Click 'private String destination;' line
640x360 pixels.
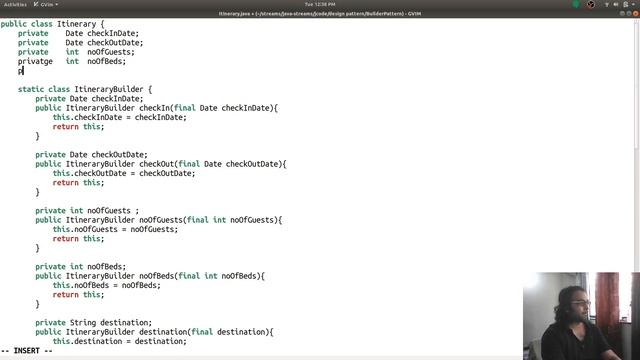point(93,323)
